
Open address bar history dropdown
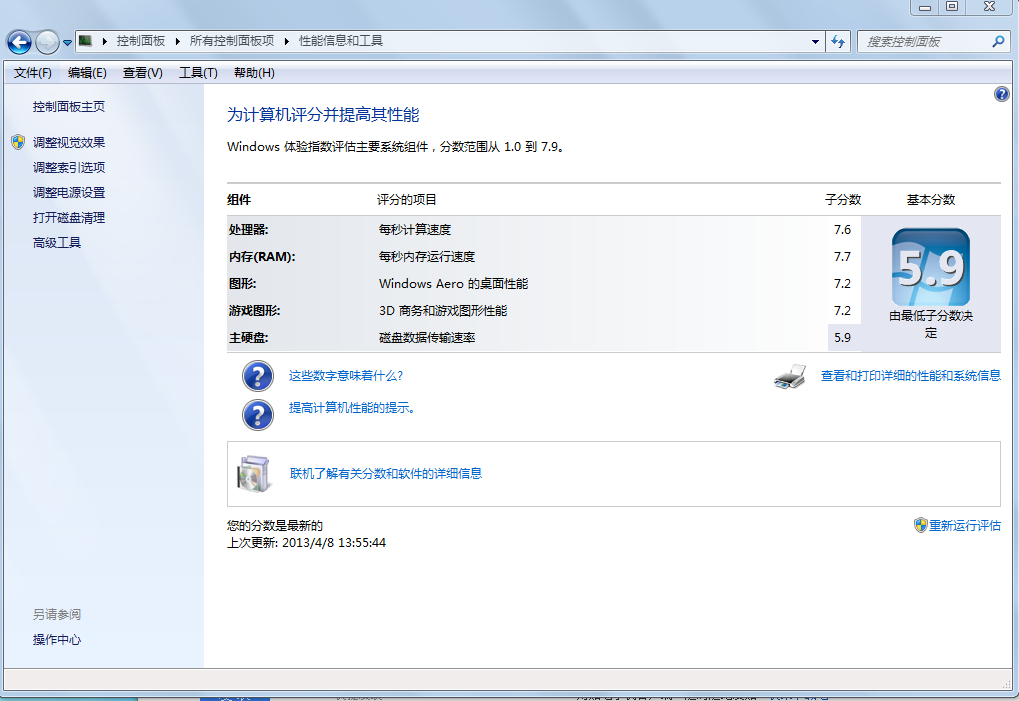[x=815, y=42]
